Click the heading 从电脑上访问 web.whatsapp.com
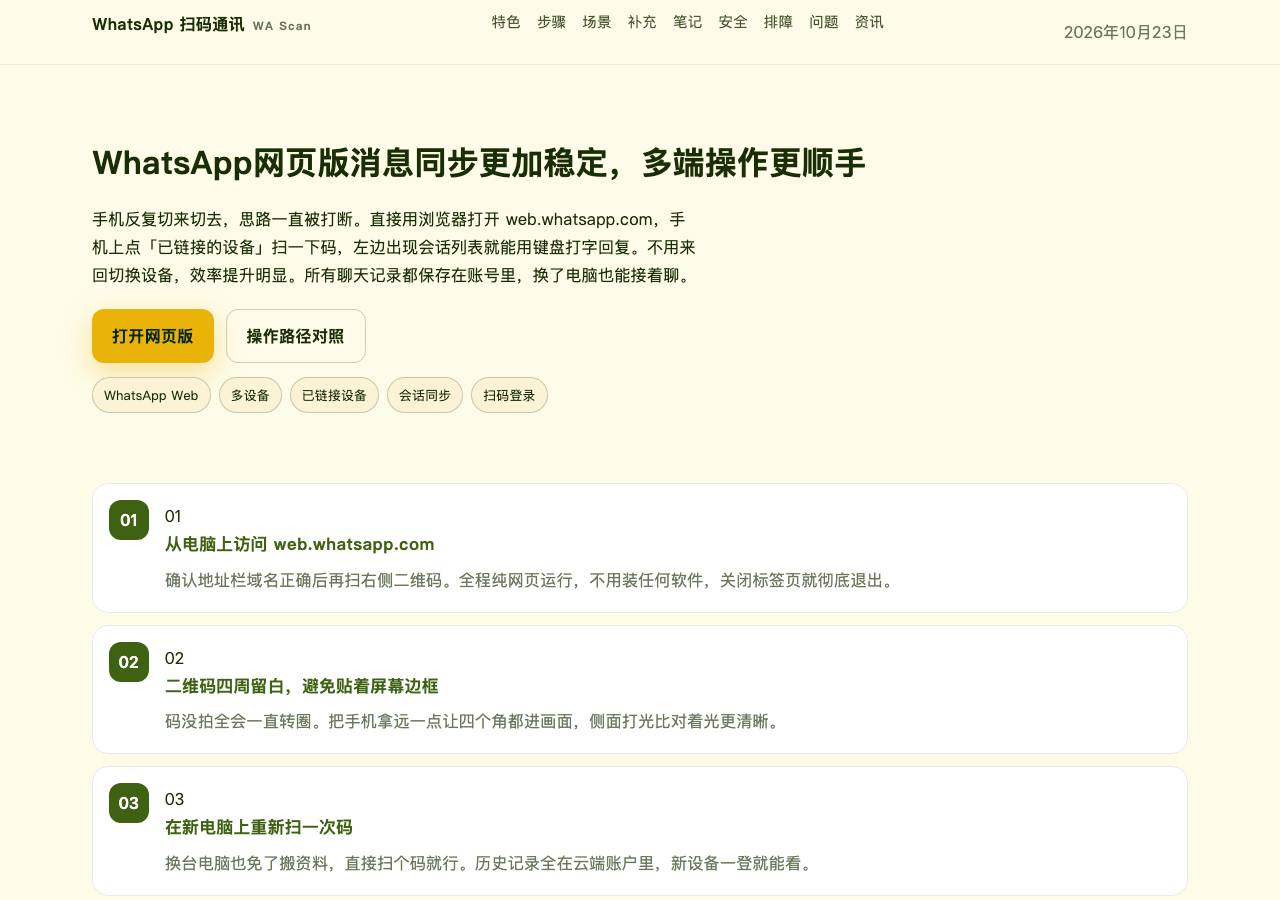The image size is (1280, 900). (300, 544)
